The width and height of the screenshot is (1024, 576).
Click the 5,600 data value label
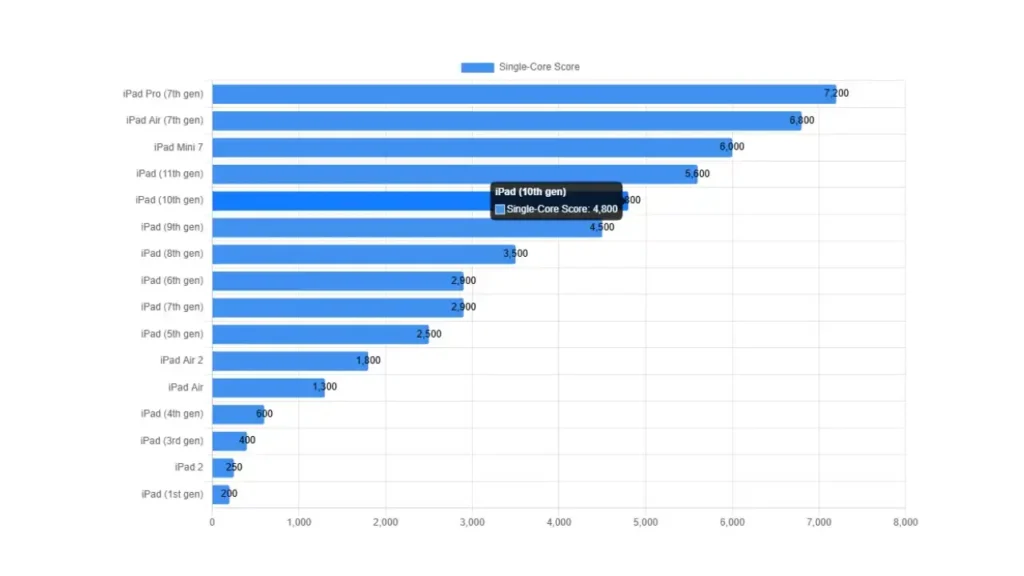click(697, 174)
